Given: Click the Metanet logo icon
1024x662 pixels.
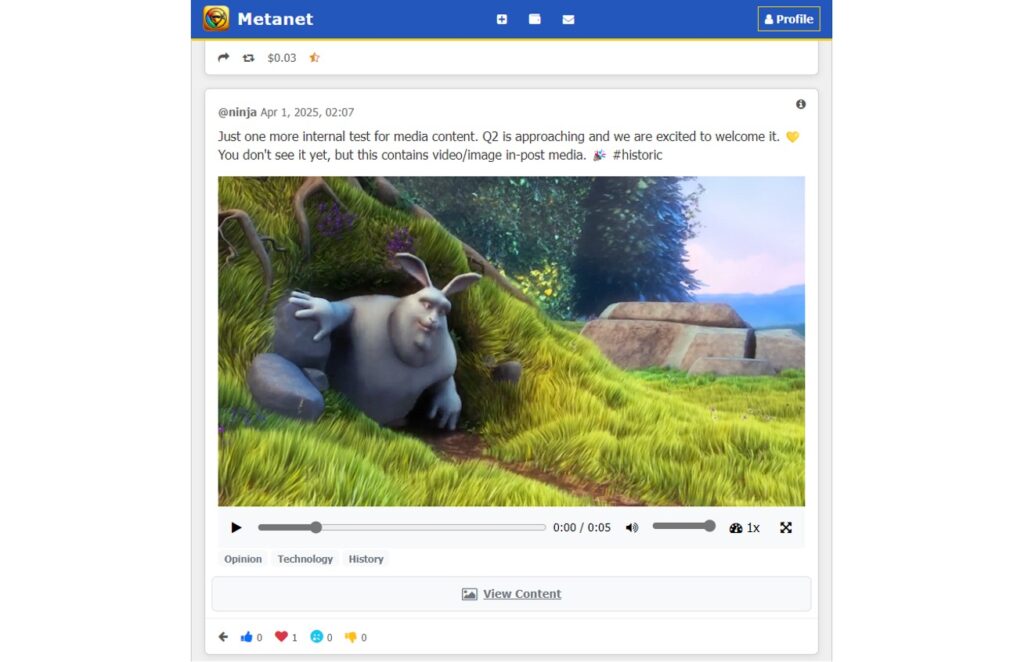Looking at the screenshot, I should pos(216,19).
